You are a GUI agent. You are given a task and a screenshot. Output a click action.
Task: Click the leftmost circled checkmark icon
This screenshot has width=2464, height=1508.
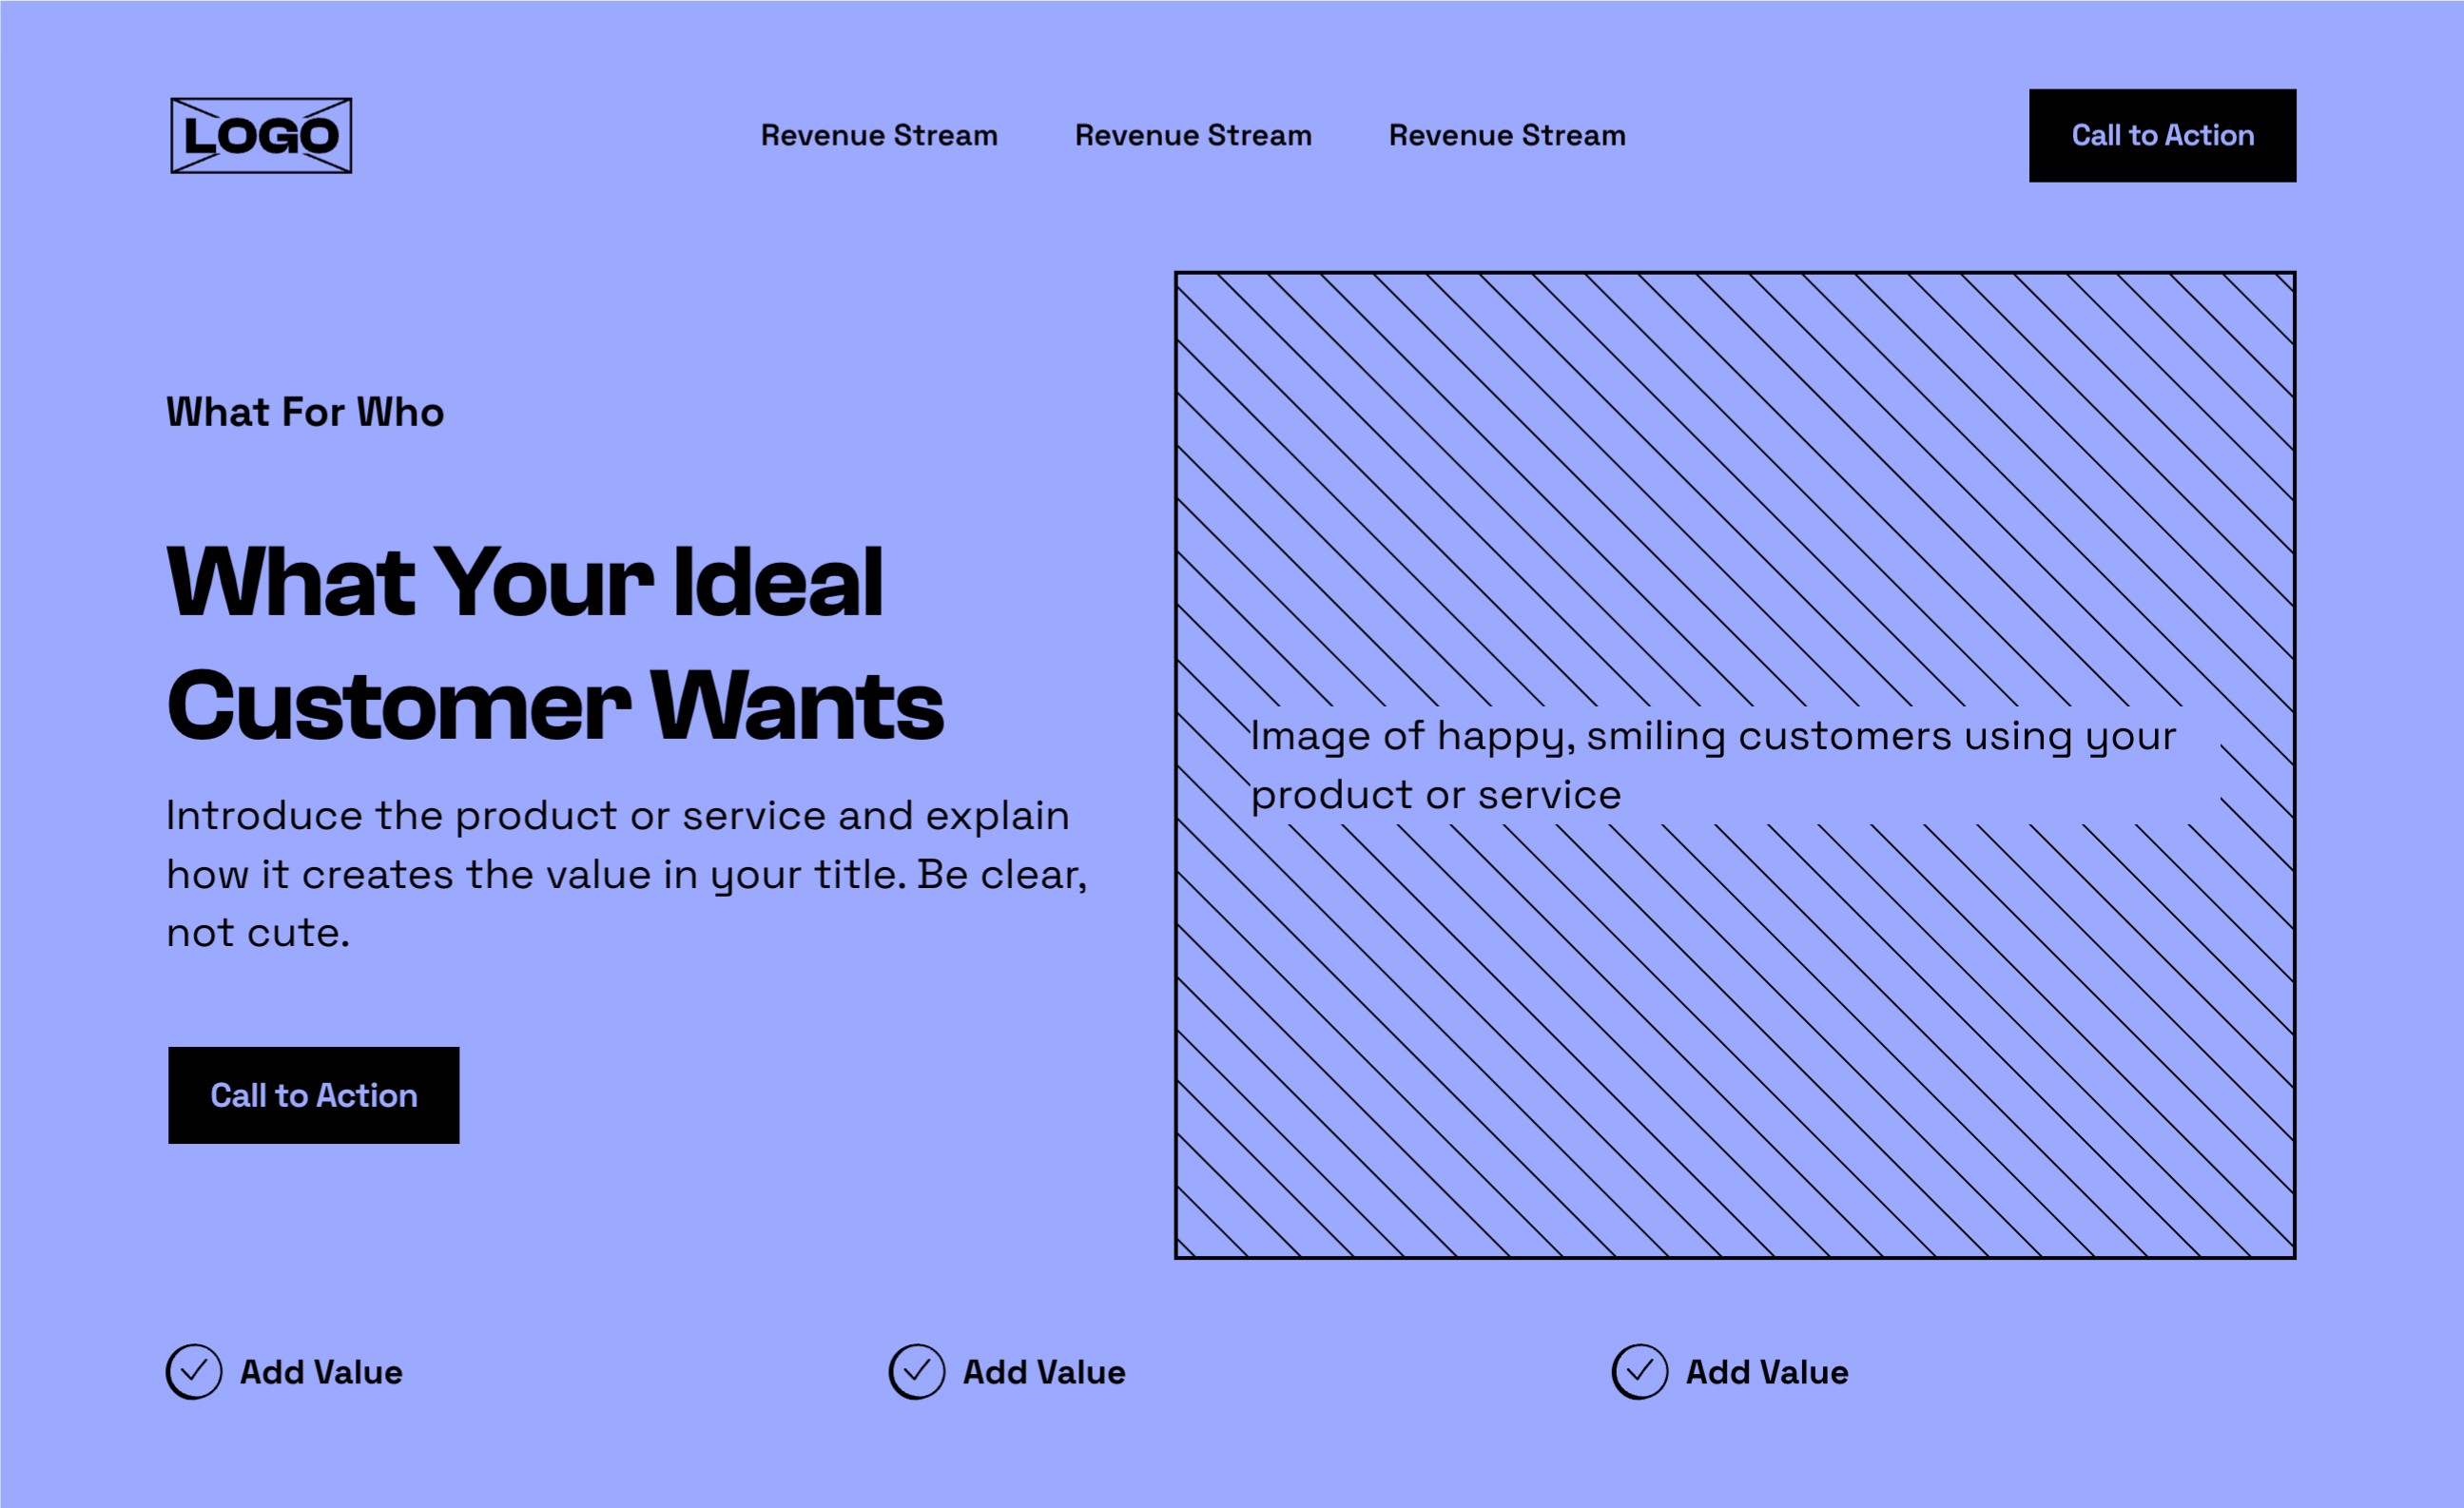tap(194, 1372)
